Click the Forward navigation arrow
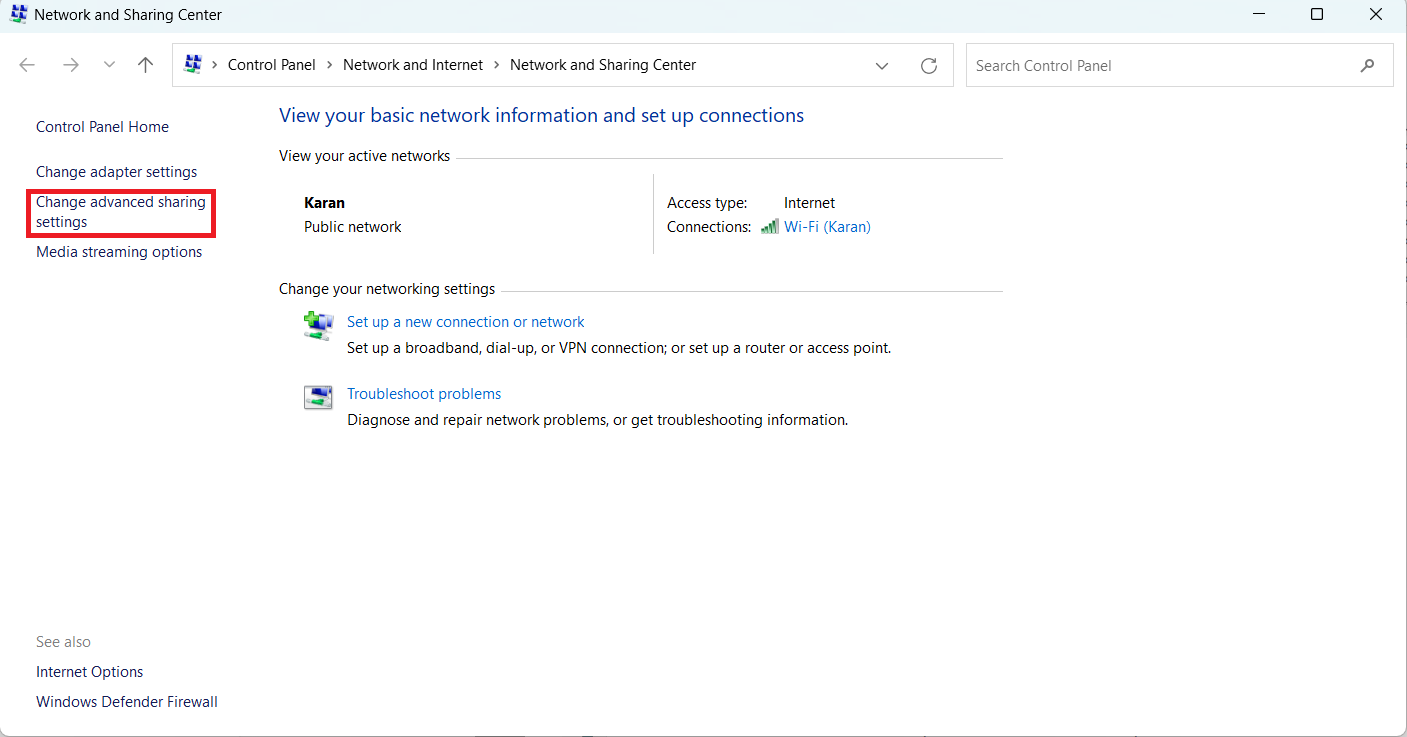 point(70,65)
